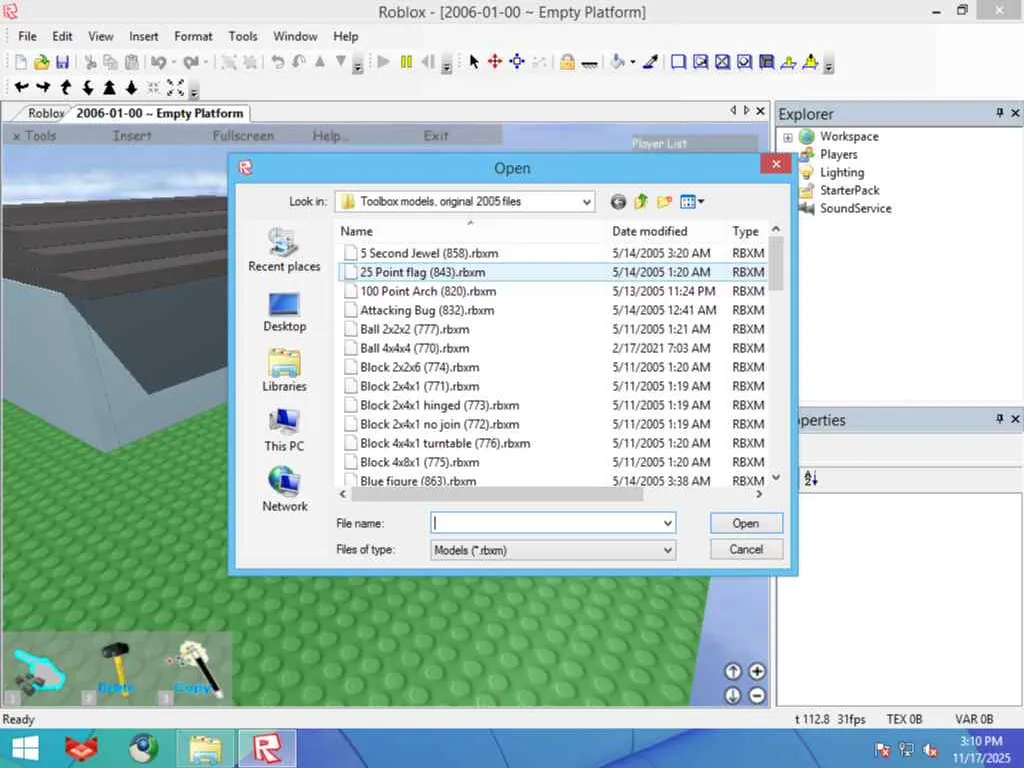1024x768 pixels.
Task: Click the camera pan right arrow
Action: click(x=43, y=88)
